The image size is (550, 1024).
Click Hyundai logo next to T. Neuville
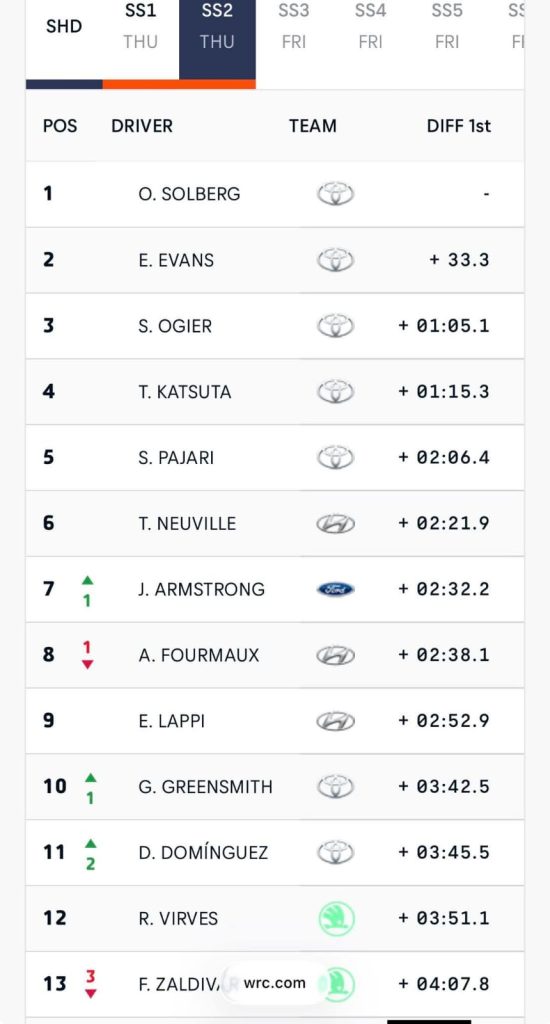[x=336, y=524]
